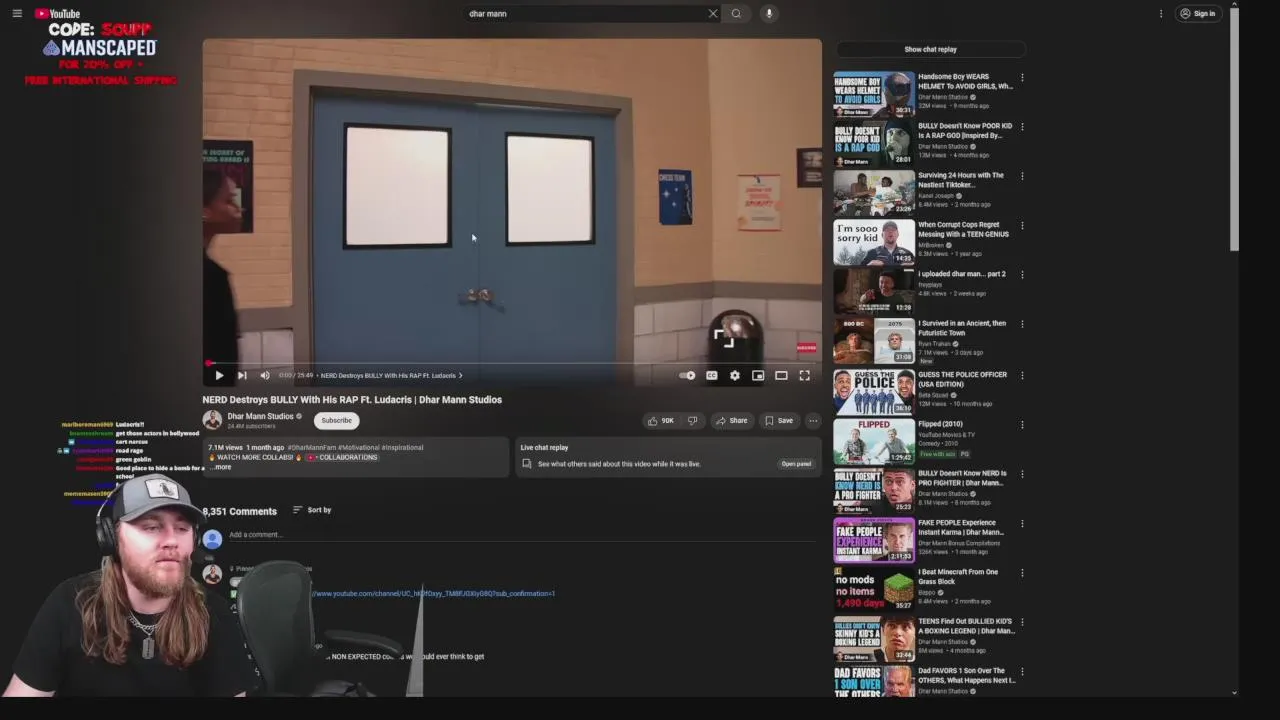Click the Add a comment field
This screenshot has width=1280, height=720.
520,535
